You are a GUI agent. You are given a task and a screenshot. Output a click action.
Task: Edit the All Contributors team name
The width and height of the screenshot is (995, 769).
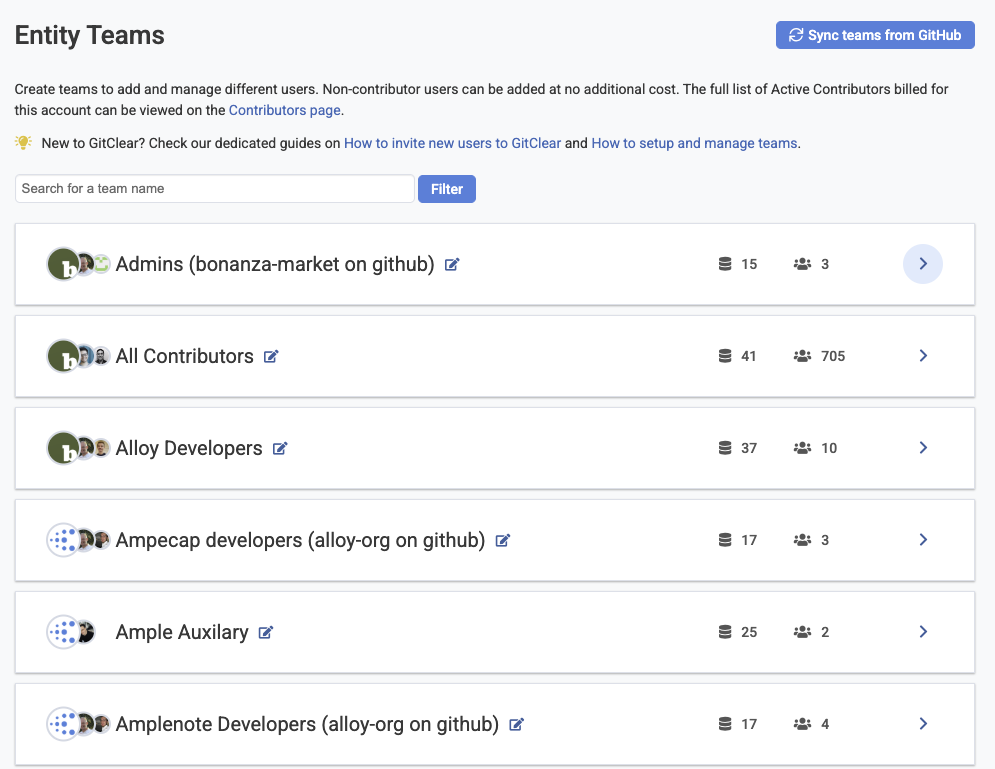click(x=271, y=357)
